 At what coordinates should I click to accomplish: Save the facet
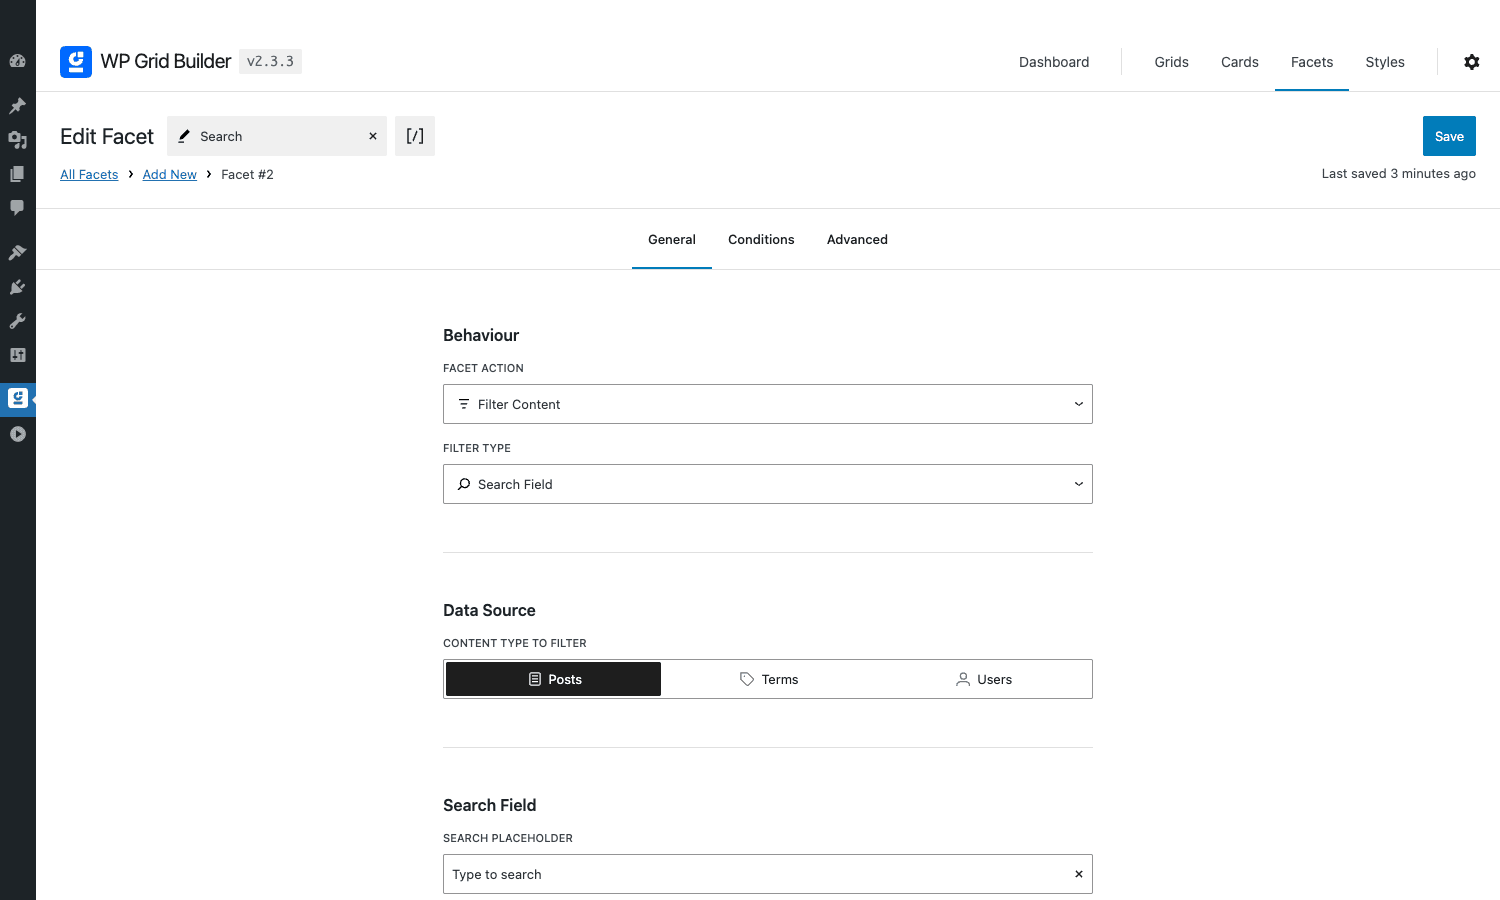pos(1449,136)
